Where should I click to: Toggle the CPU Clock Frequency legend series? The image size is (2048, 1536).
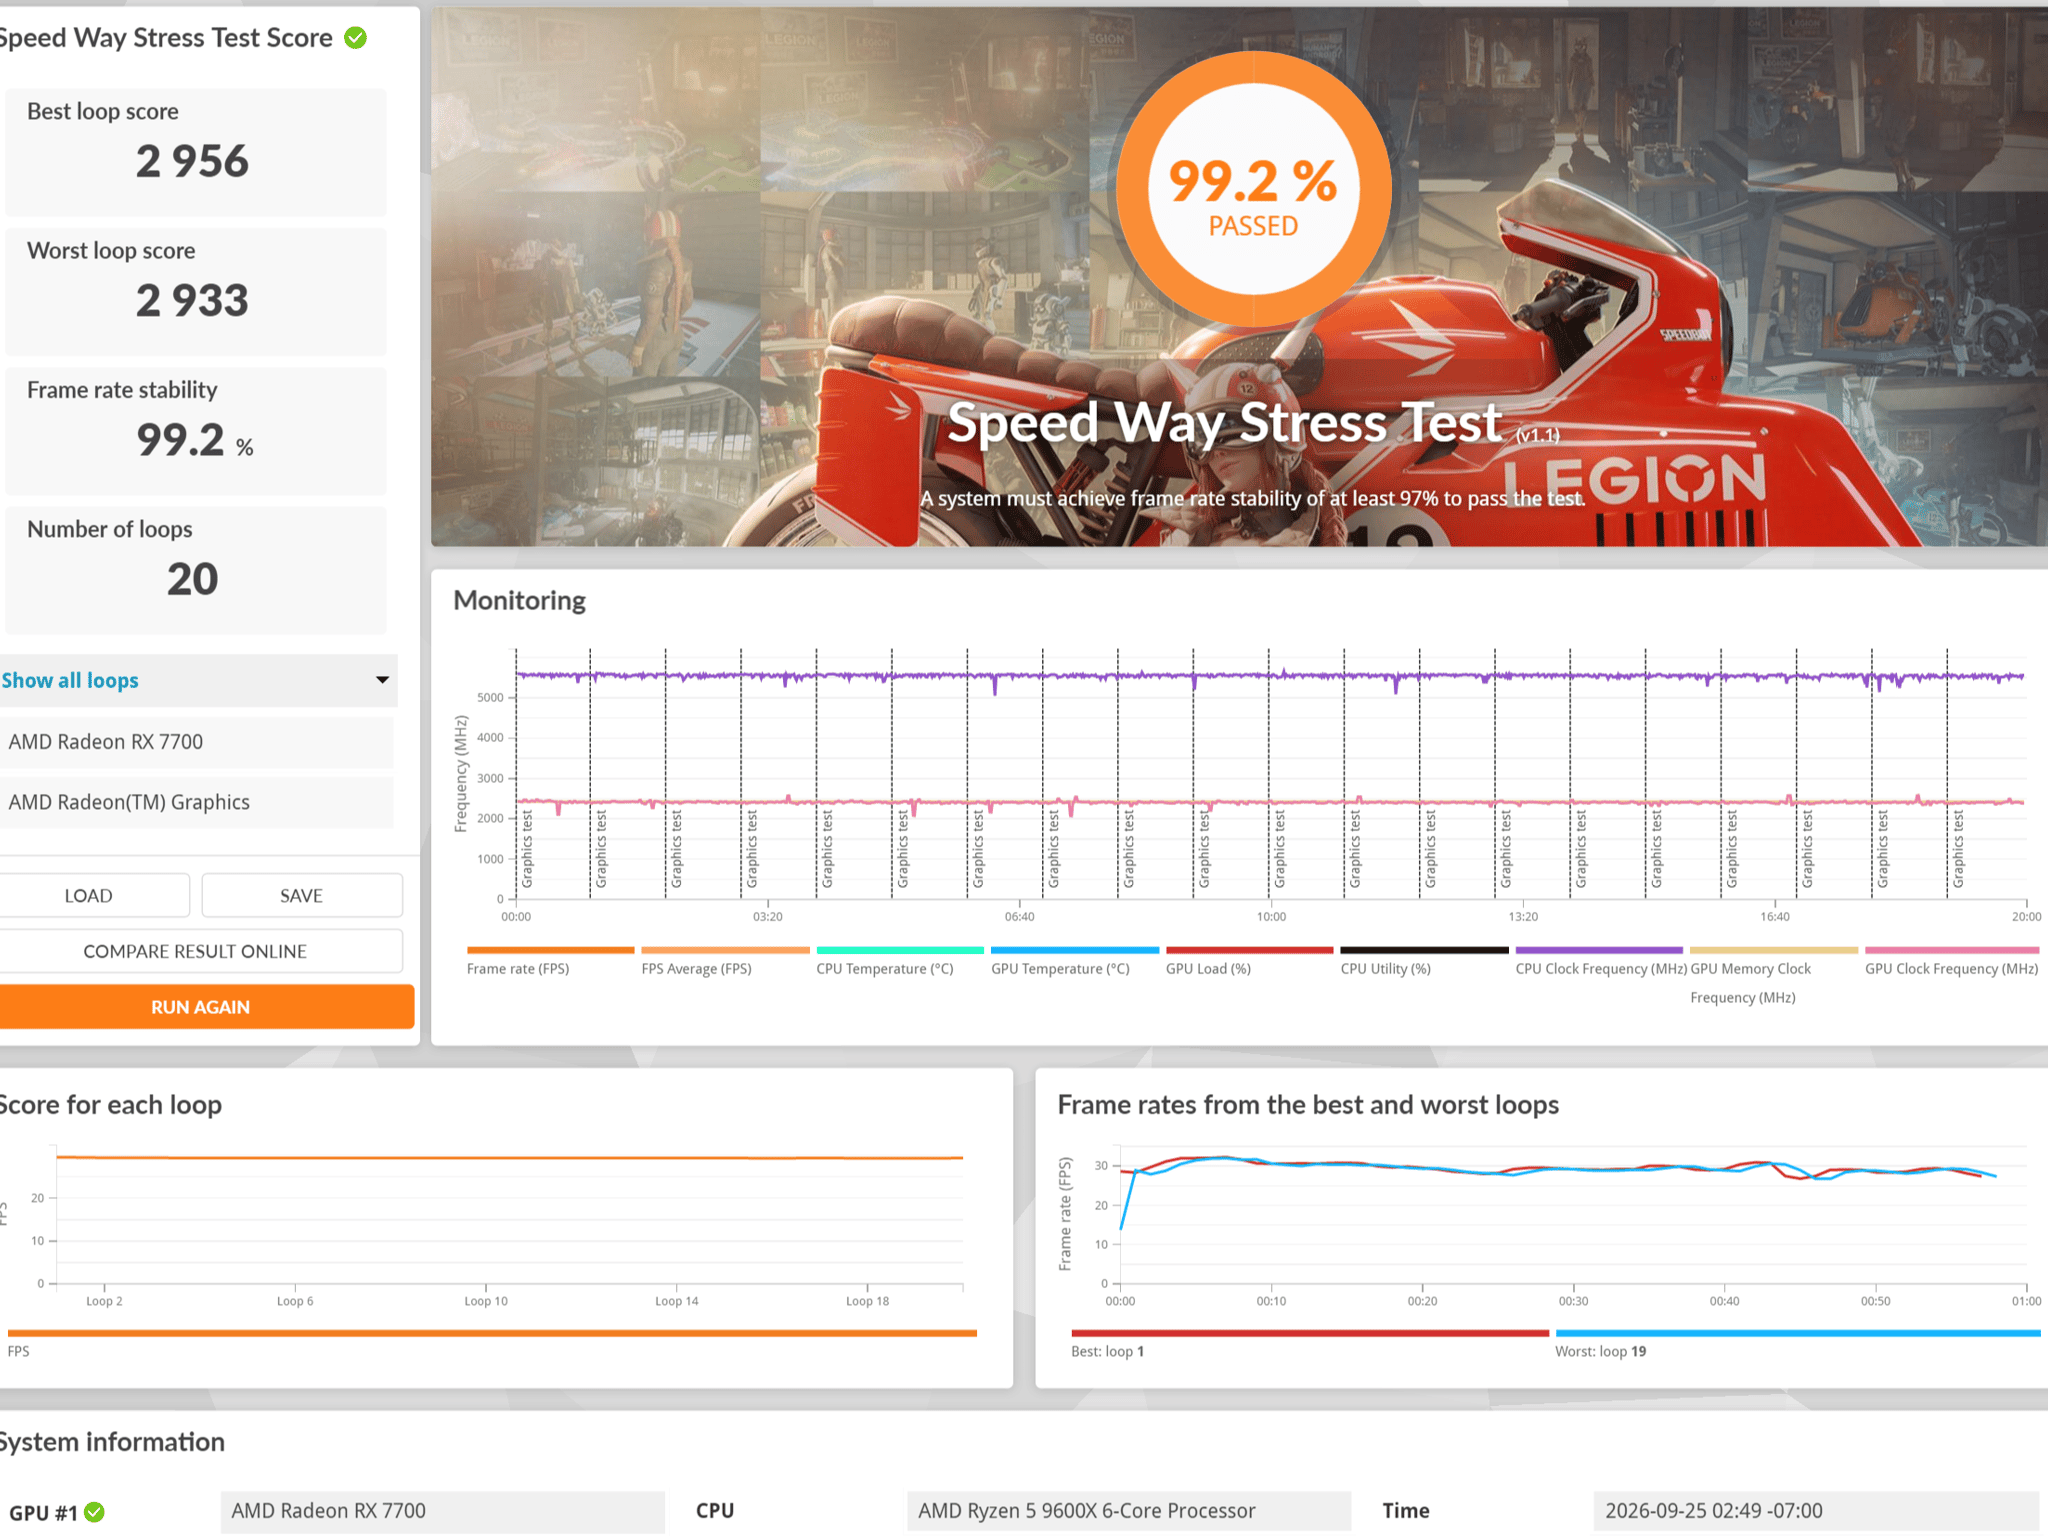click(1600, 962)
